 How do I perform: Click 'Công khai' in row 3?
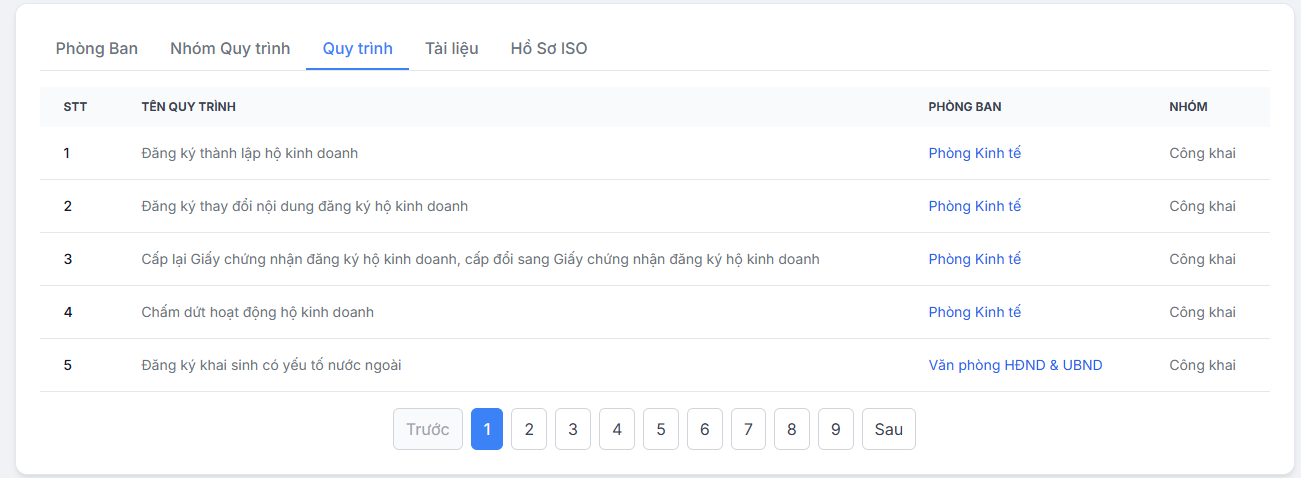pos(1202,259)
